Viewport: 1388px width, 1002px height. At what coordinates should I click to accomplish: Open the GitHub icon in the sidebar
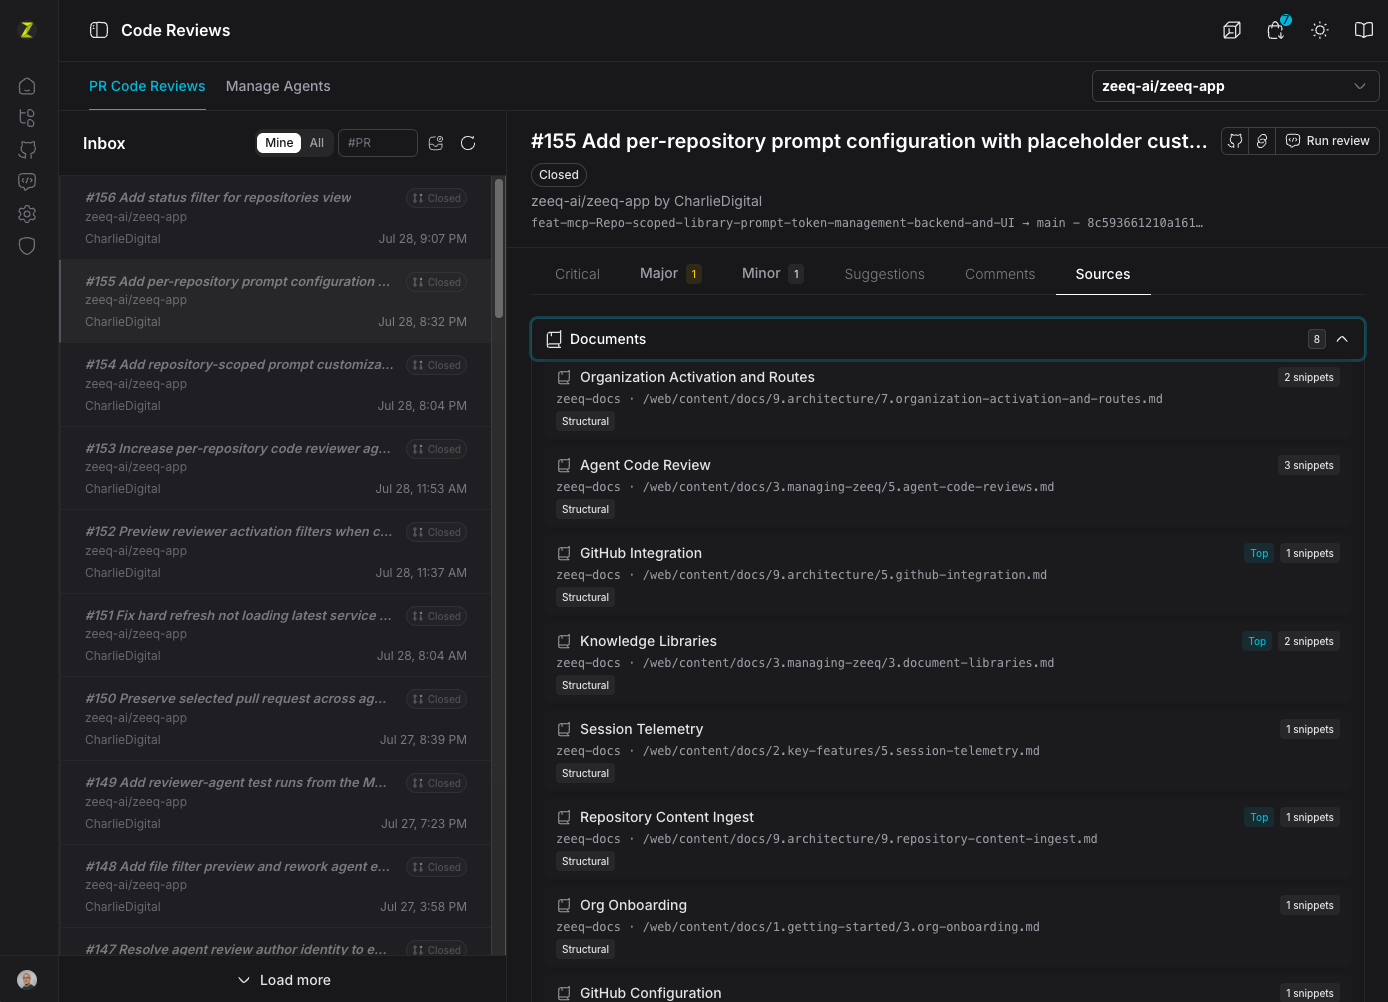pyautogui.click(x=27, y=150)
